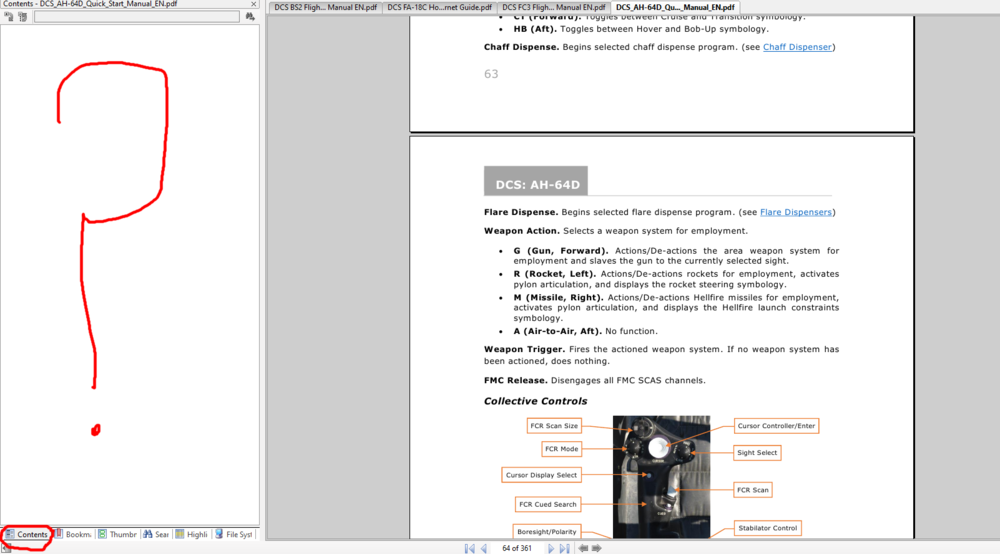Click the Weapon Action bold text
The image size is (1000, 554).
(521, 231)
